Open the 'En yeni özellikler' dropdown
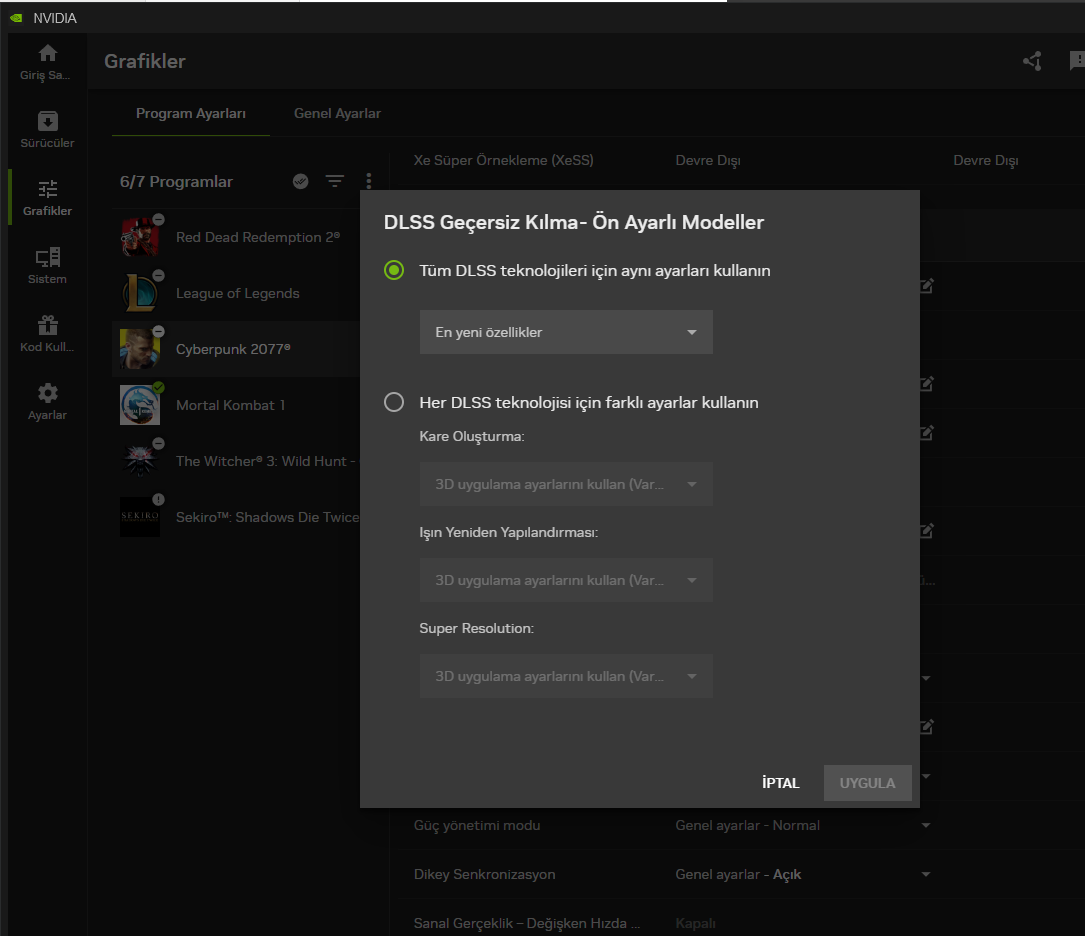This screenshot has height=936, width=1085. pos(566,332)
